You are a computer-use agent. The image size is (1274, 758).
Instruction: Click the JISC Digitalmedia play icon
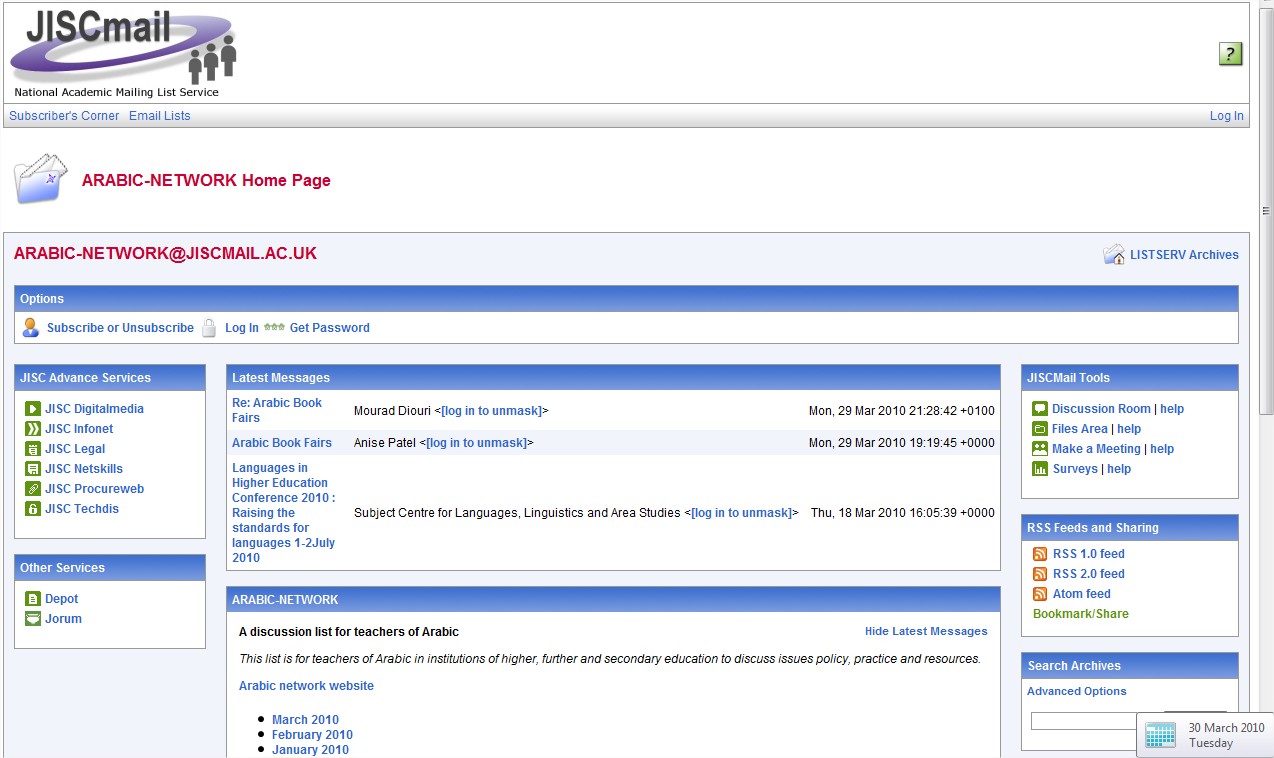[x=33, y=409]
